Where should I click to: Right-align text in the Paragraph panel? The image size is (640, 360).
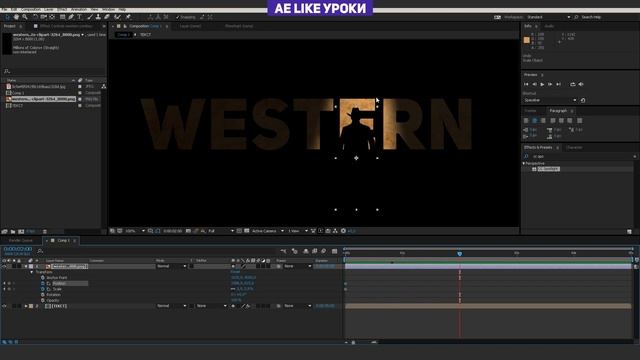click(x=543, y=121)
